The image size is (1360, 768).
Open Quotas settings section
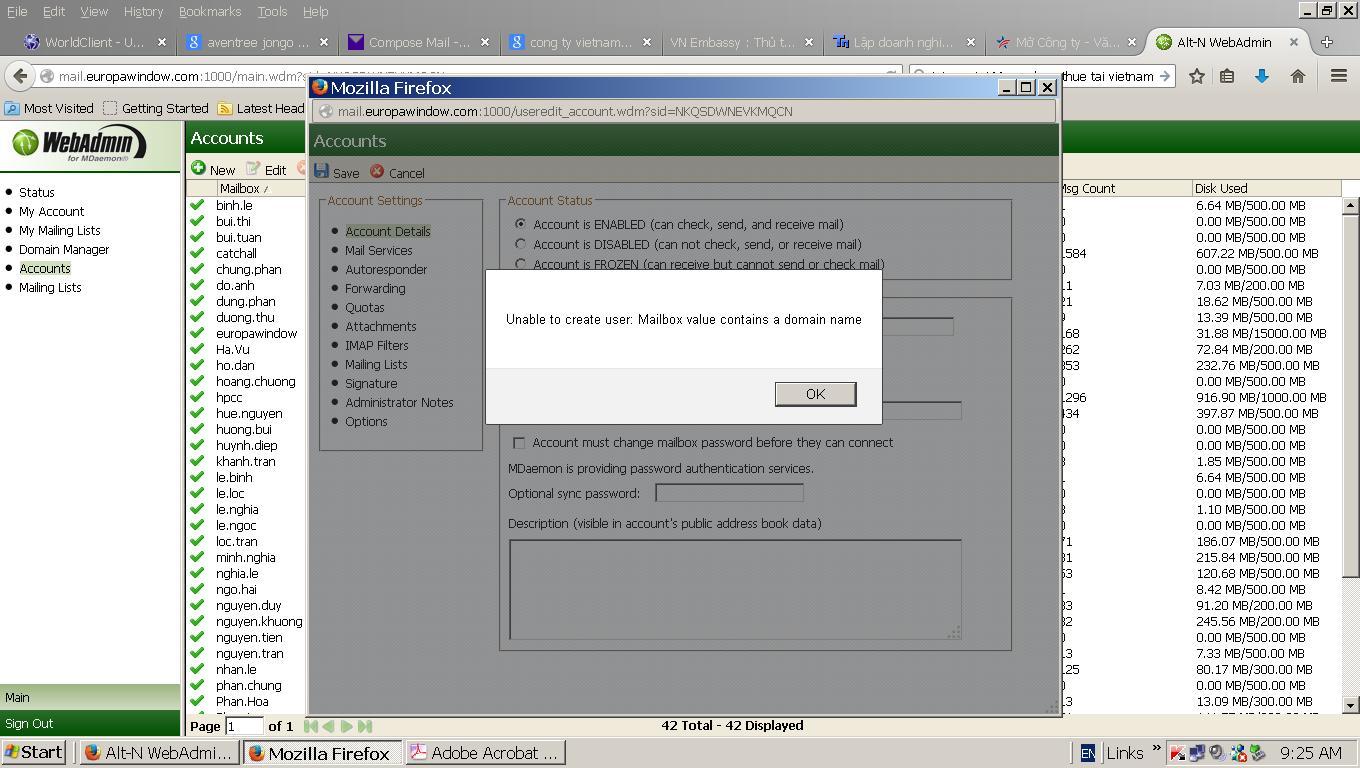click(365, 307)
